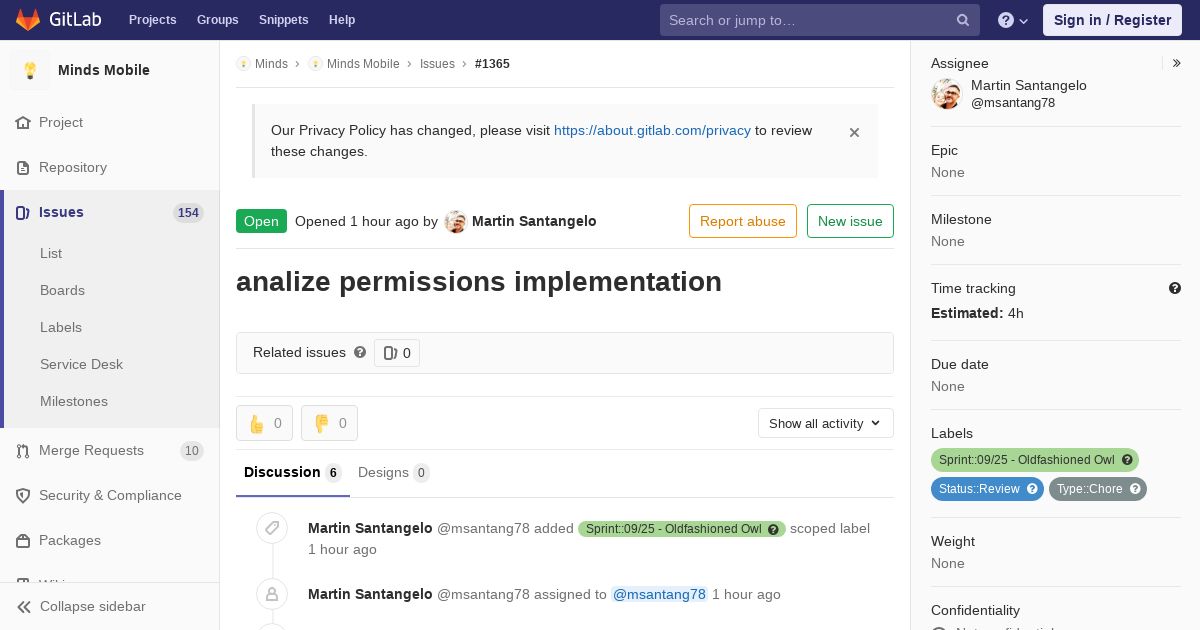Click the Time tracking help icon

click(x=1175, y=288)
